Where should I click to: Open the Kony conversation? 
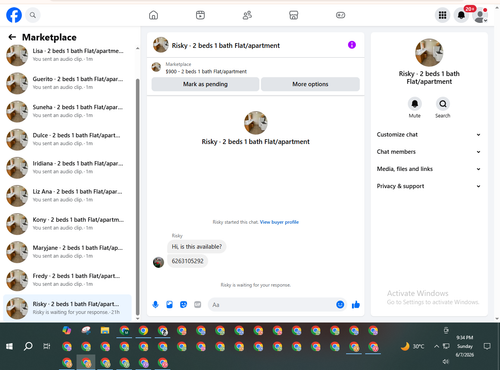click(x=67, y=224)
